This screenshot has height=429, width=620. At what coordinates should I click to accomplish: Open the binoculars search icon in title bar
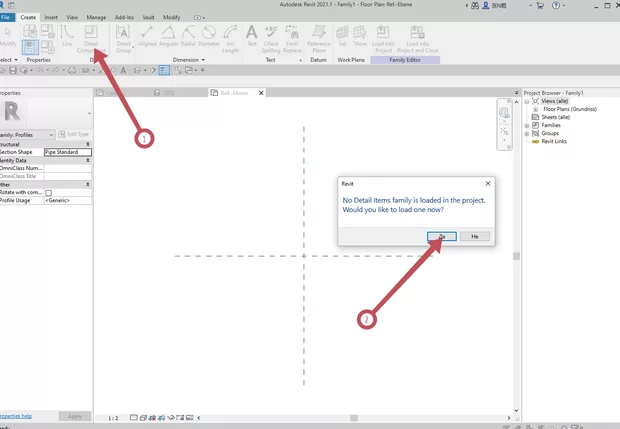pos(475,6)
